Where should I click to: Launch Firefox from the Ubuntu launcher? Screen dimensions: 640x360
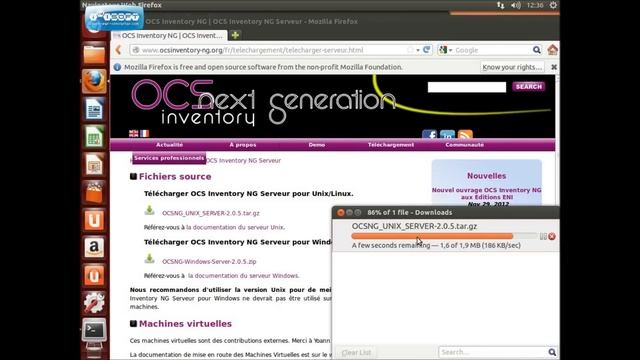pos(94,82)
